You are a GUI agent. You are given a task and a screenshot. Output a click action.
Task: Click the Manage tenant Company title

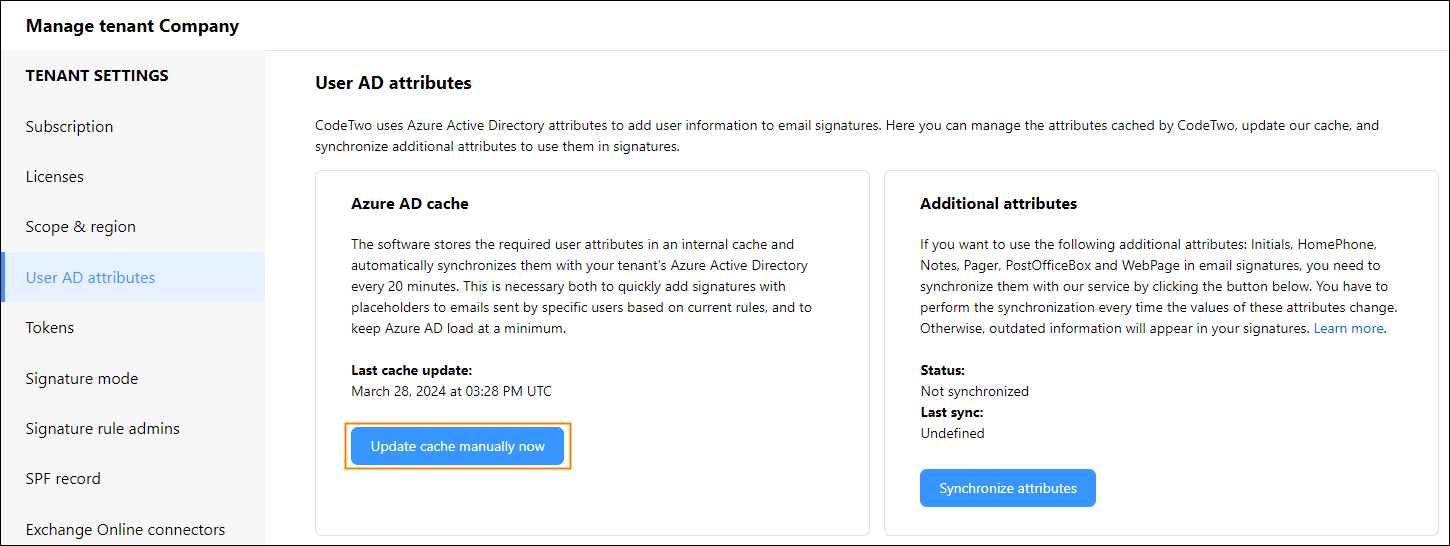pyautogui.click(x=133, y=26)
